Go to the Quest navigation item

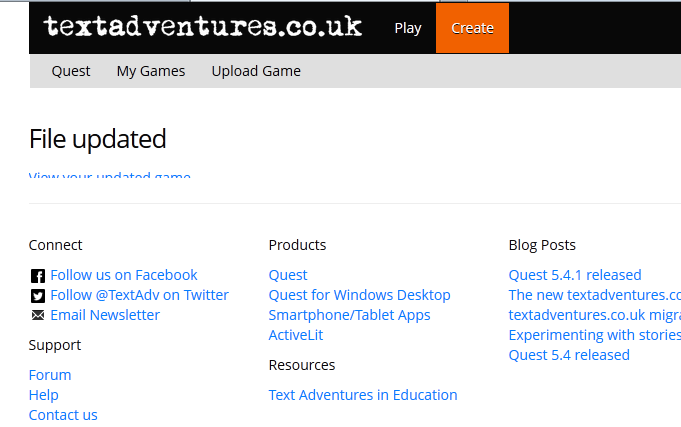point(71,71)
